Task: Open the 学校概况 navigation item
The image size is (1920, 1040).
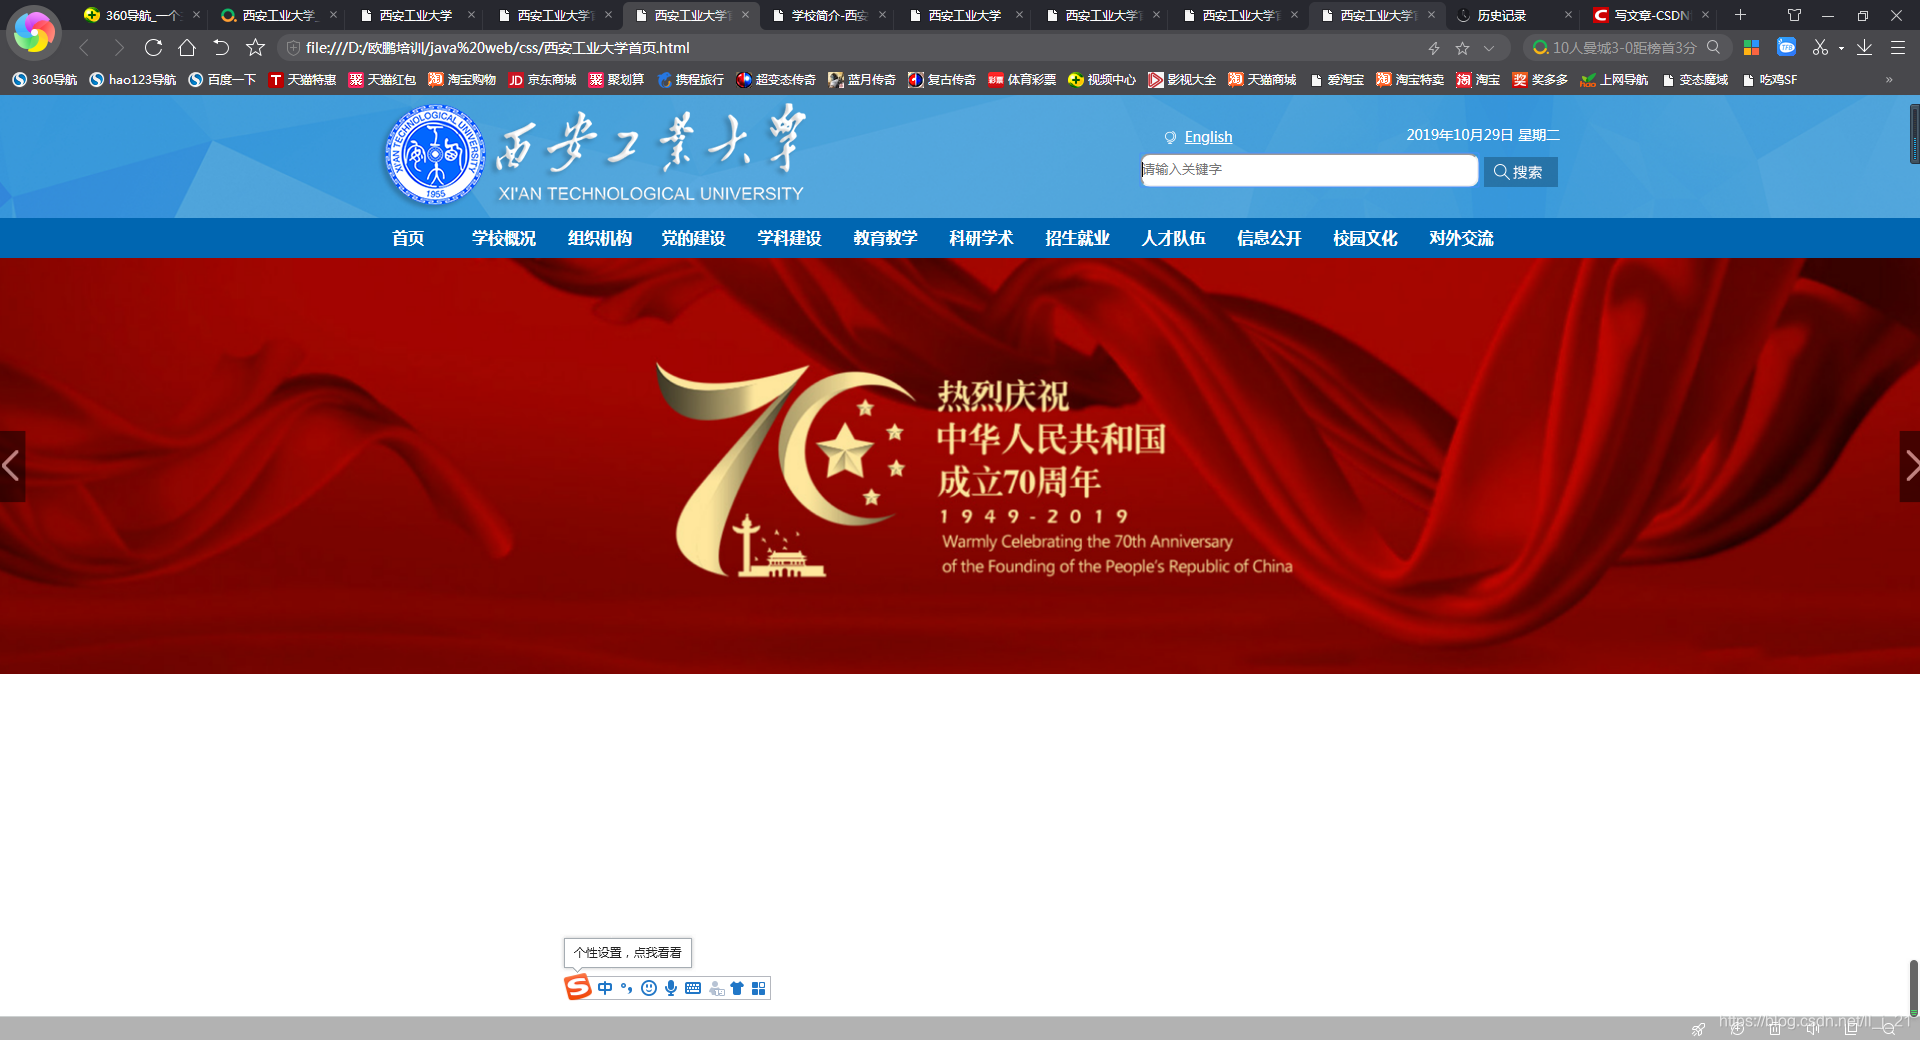Action: click(x=504, y=238)
